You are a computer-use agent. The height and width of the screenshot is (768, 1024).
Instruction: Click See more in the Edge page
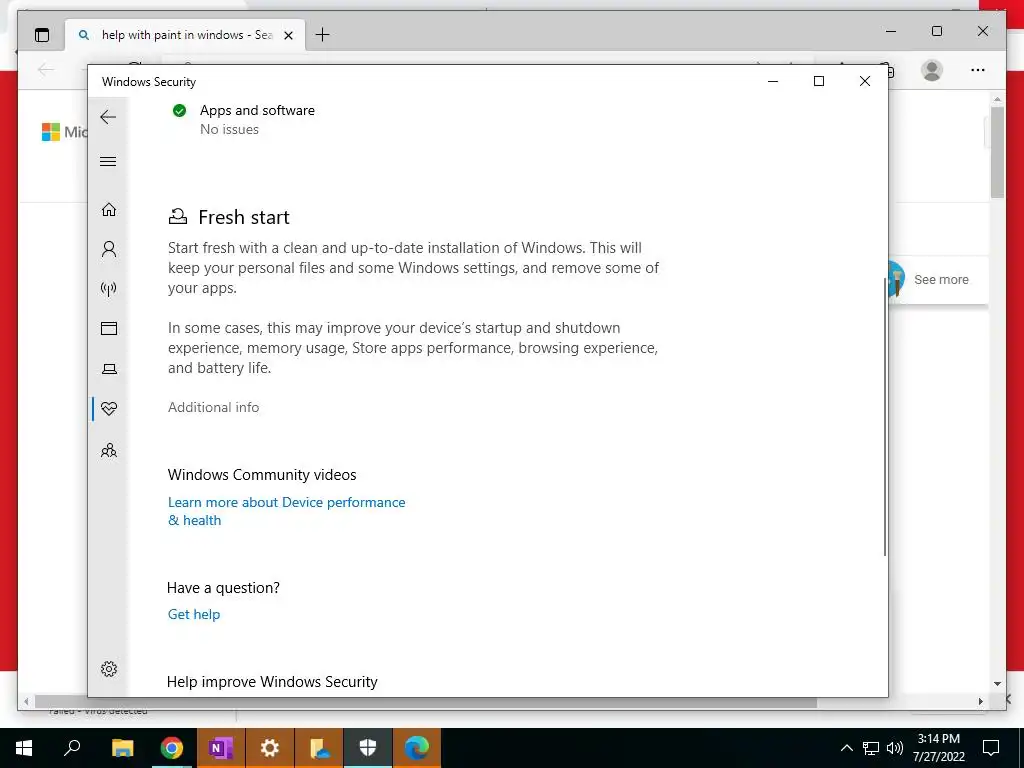(941, 280)
